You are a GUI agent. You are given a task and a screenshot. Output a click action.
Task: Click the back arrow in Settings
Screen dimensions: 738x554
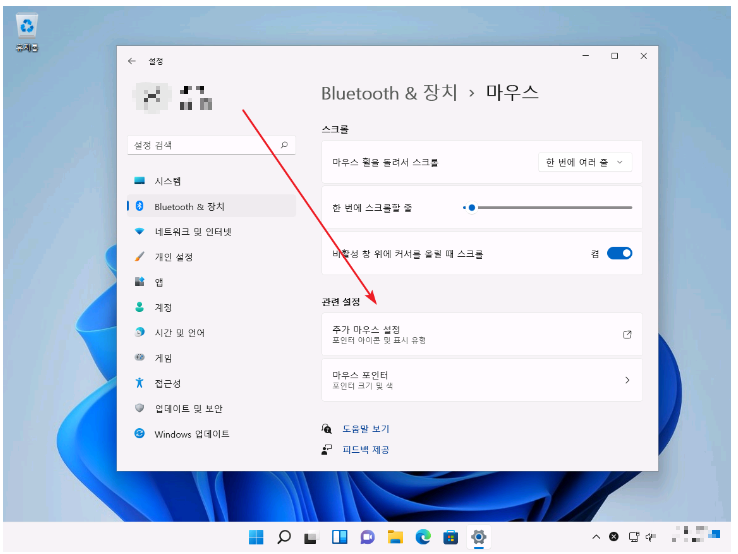[x=132, y=61]
